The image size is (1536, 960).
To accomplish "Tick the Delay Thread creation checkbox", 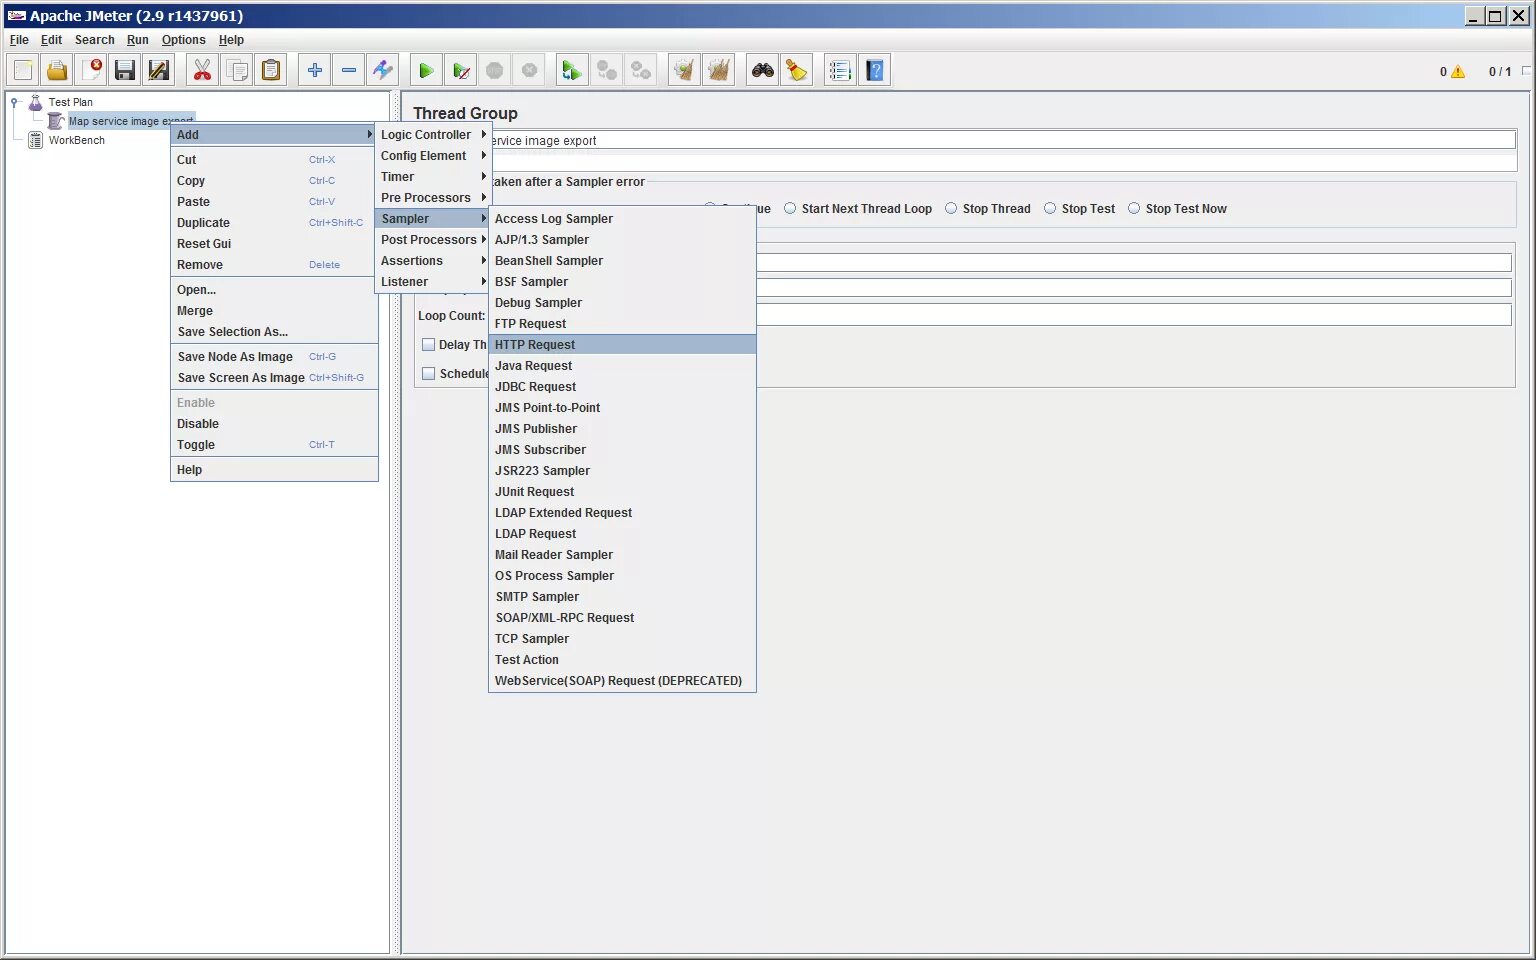I will click(x=428, y=344).
